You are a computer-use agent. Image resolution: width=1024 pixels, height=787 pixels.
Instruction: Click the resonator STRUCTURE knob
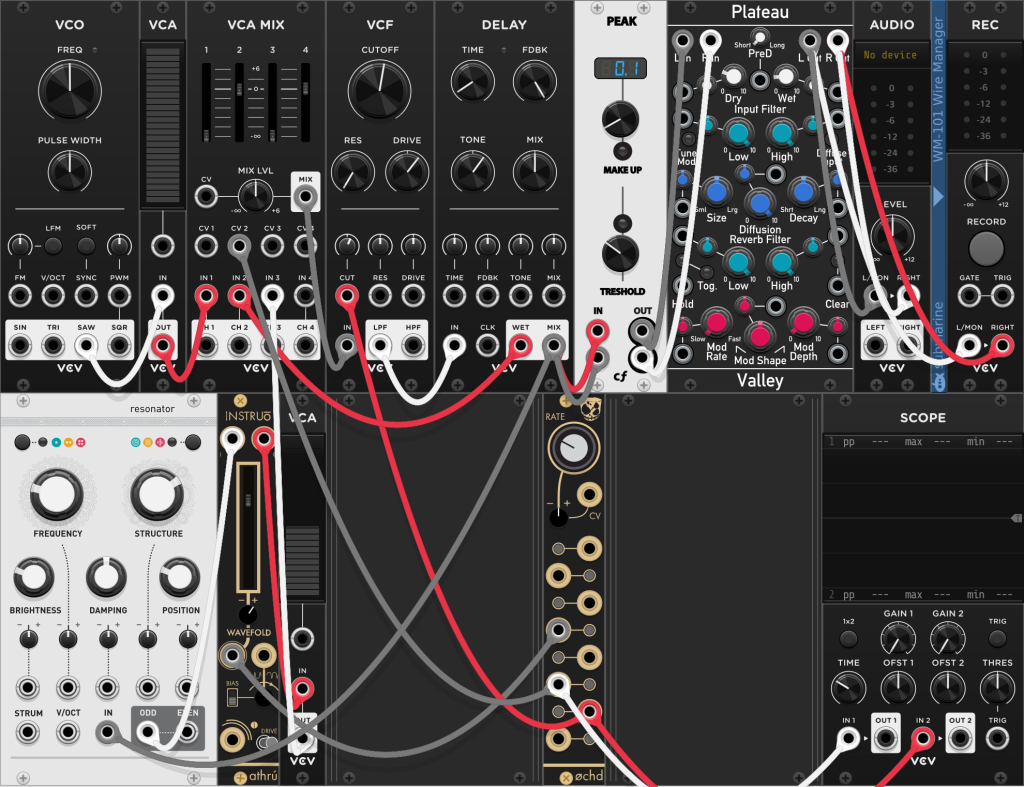coord(157,494)
